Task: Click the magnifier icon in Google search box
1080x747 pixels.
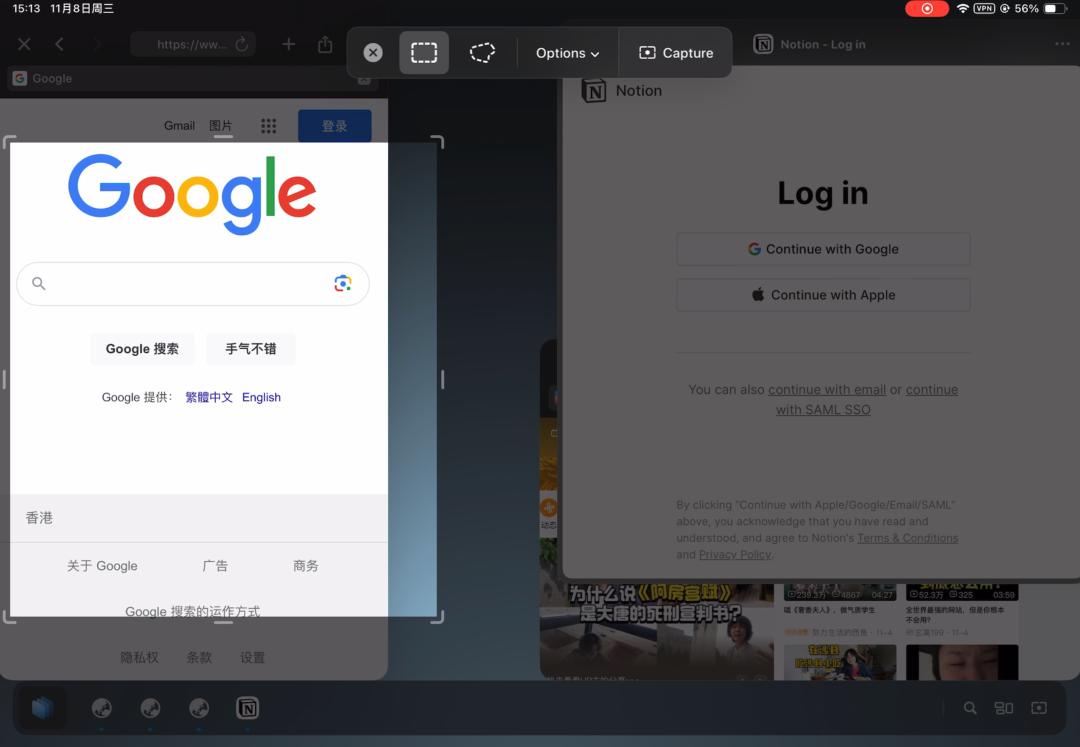Action: [x=39, y=284]
